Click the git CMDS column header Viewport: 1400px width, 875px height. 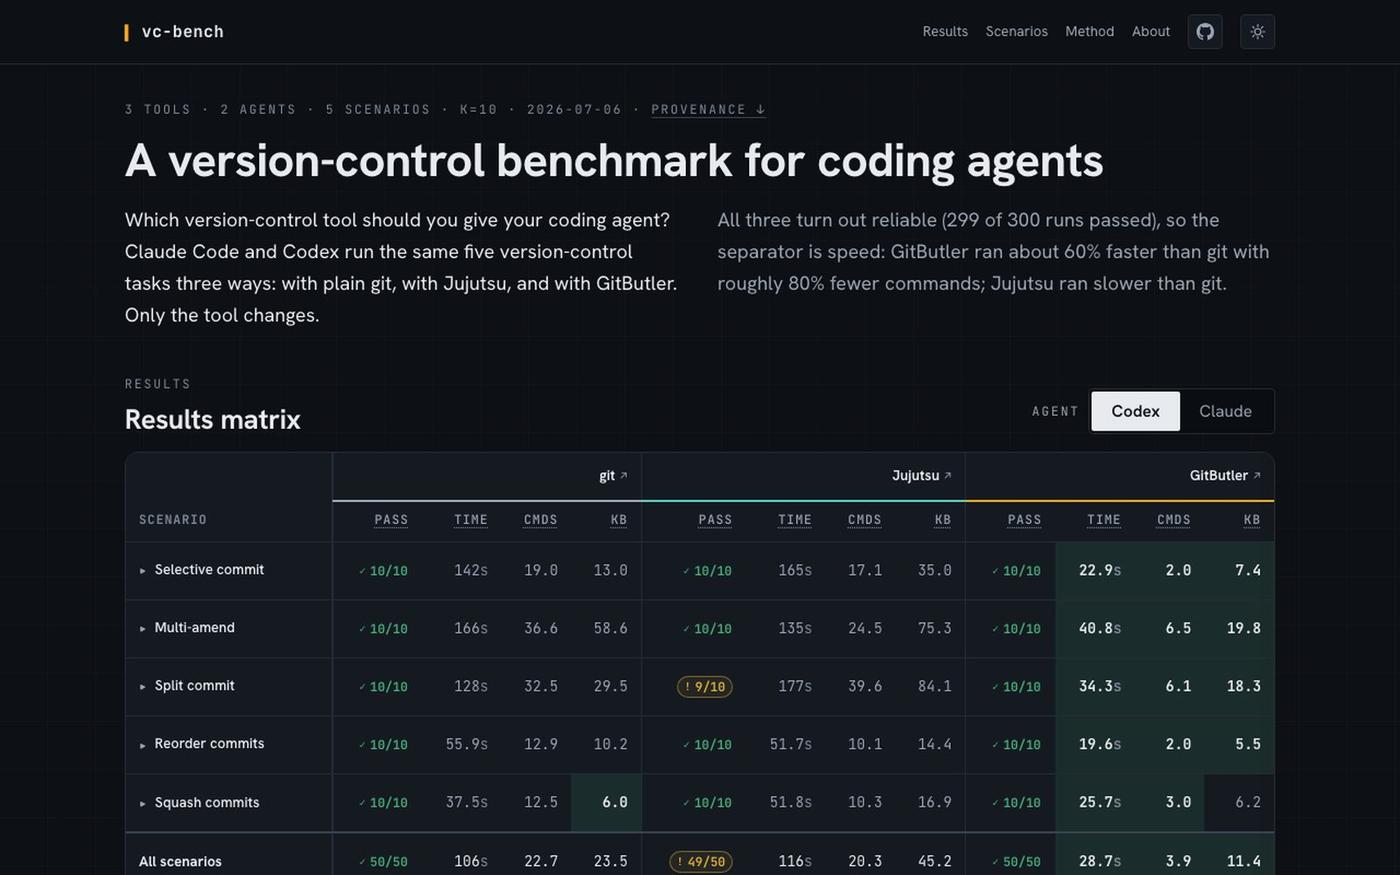(x=541, y=520)
